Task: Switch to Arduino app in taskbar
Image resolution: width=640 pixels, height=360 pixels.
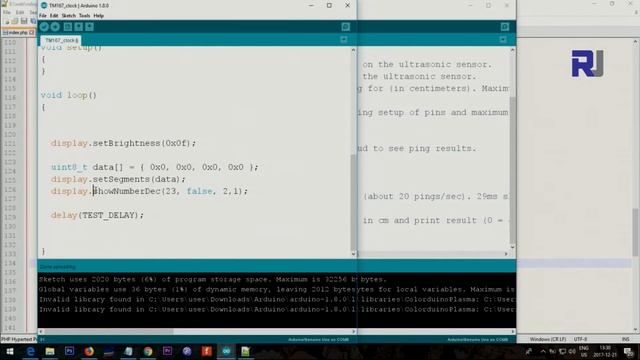Action: click(226, 351)
